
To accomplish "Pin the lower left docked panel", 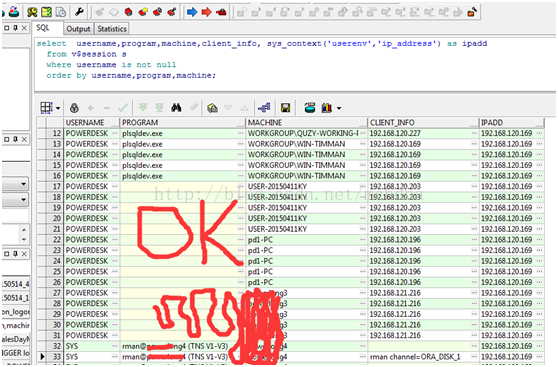I will click(15, 254).
